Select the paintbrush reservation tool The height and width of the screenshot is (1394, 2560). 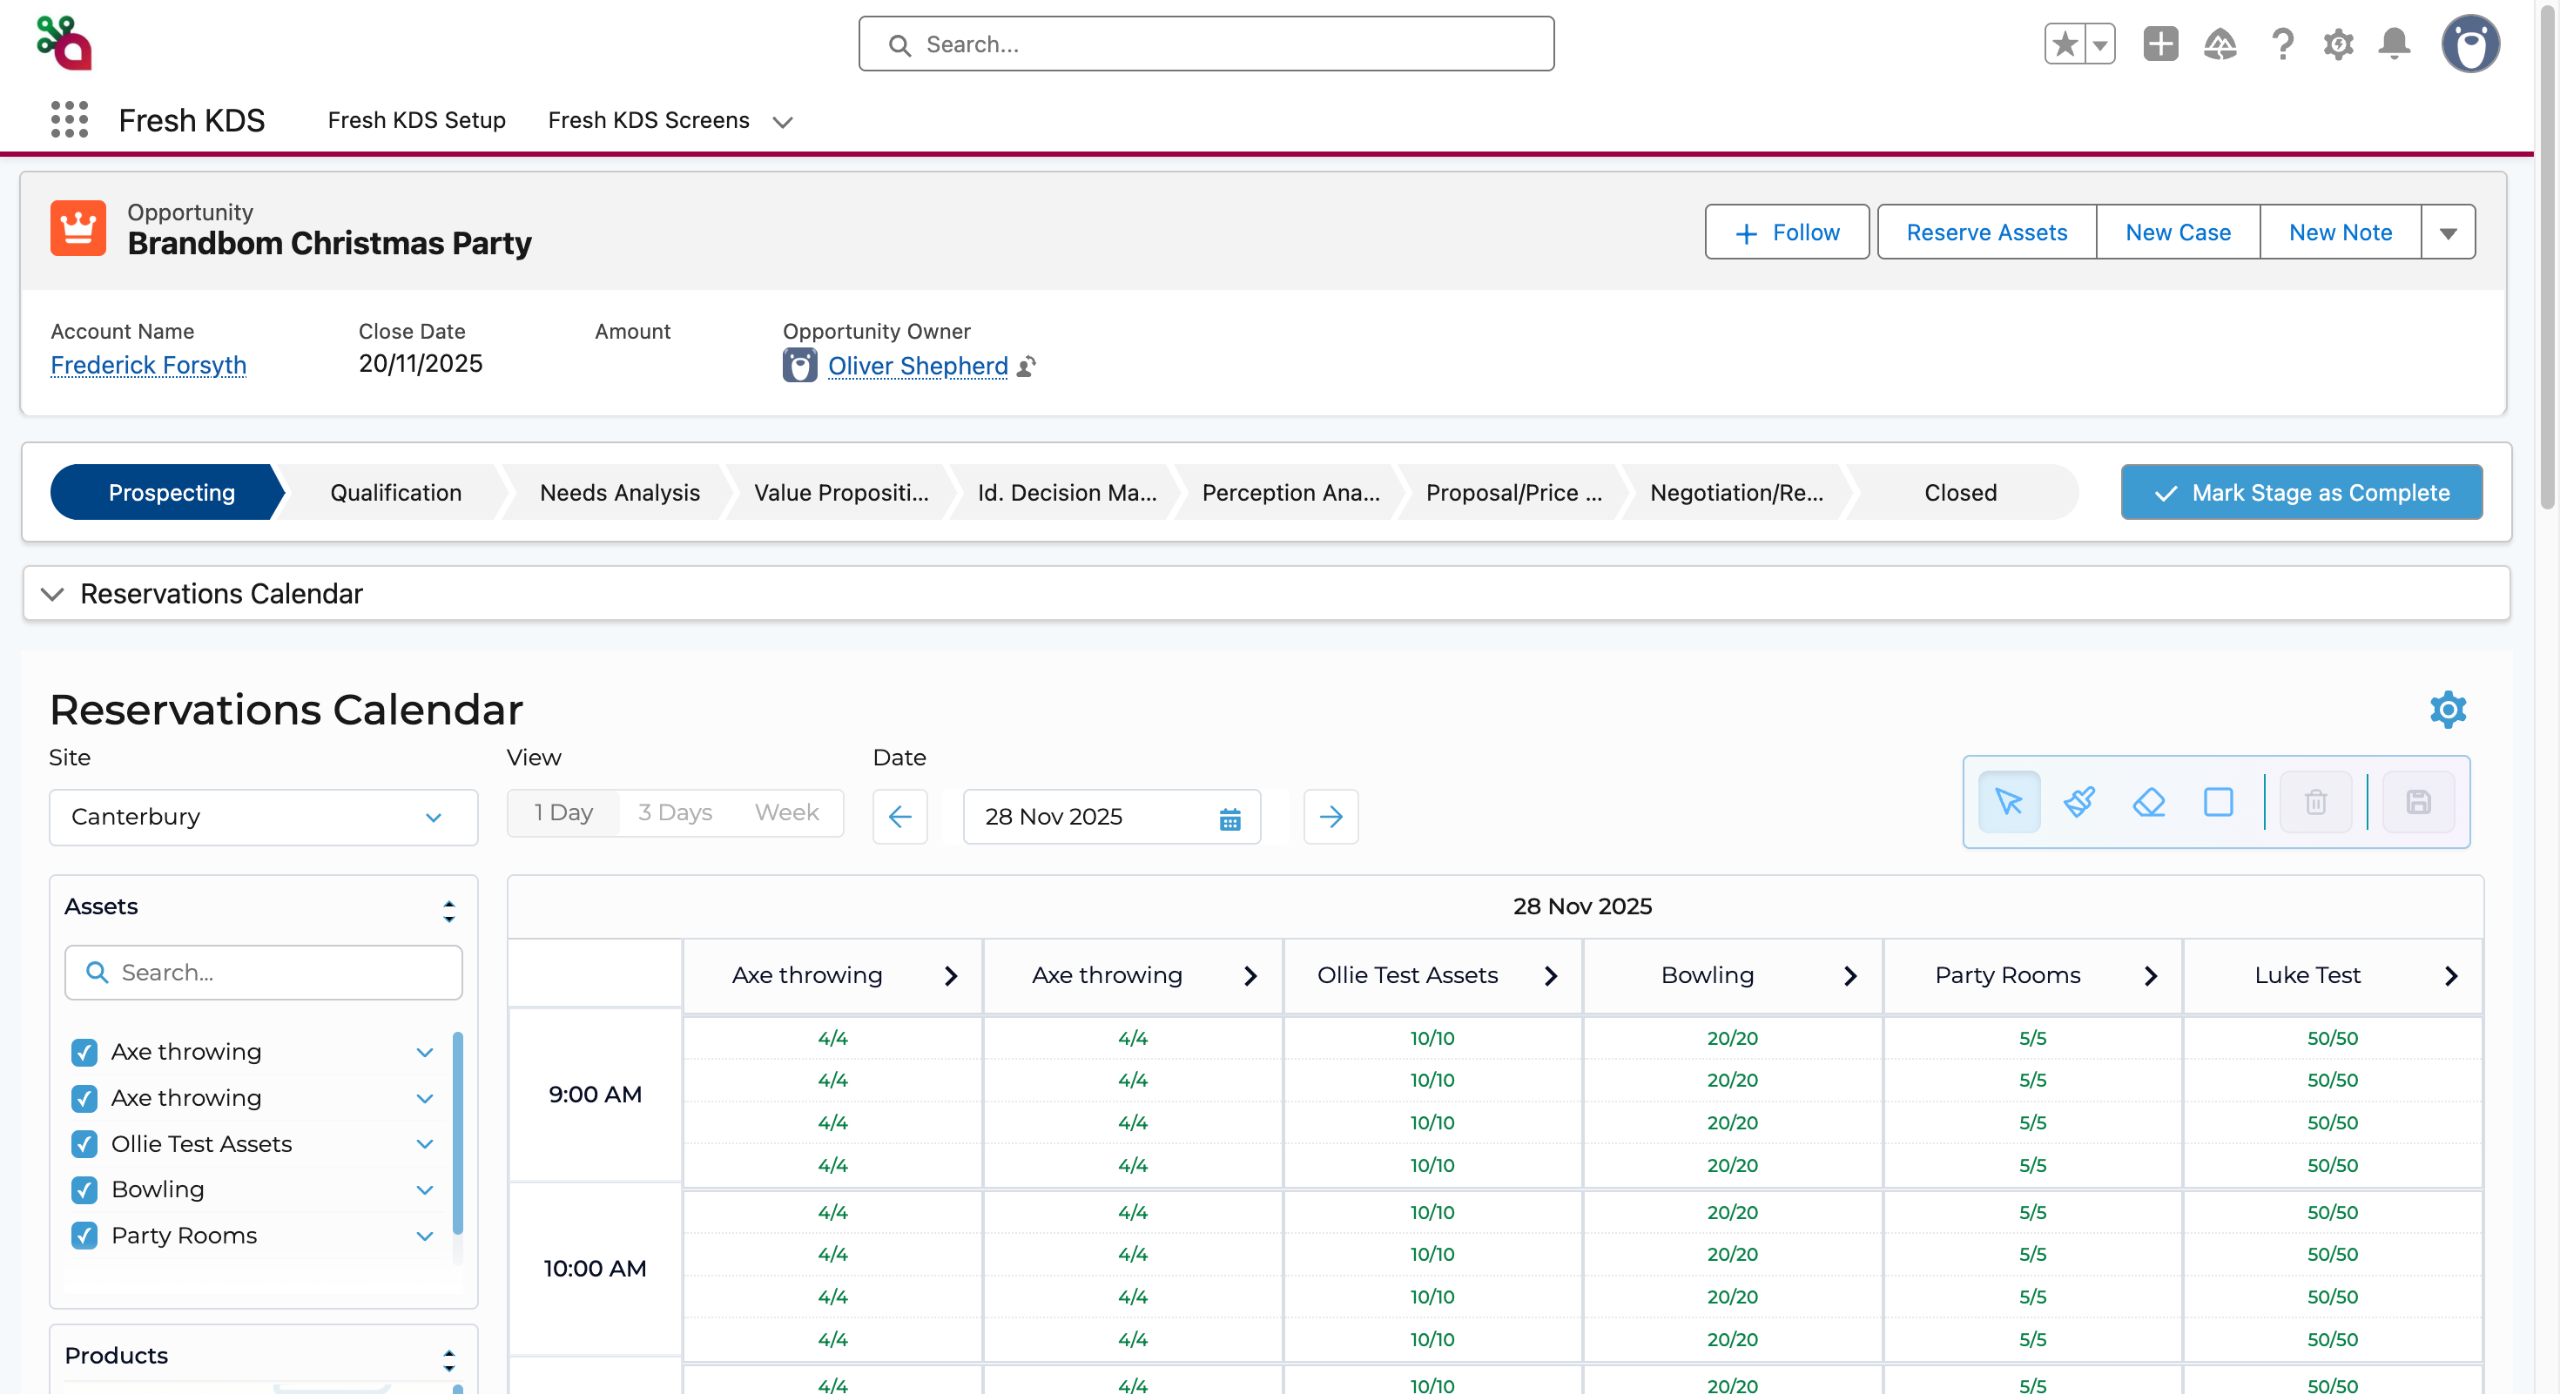tap(2079, 802)
